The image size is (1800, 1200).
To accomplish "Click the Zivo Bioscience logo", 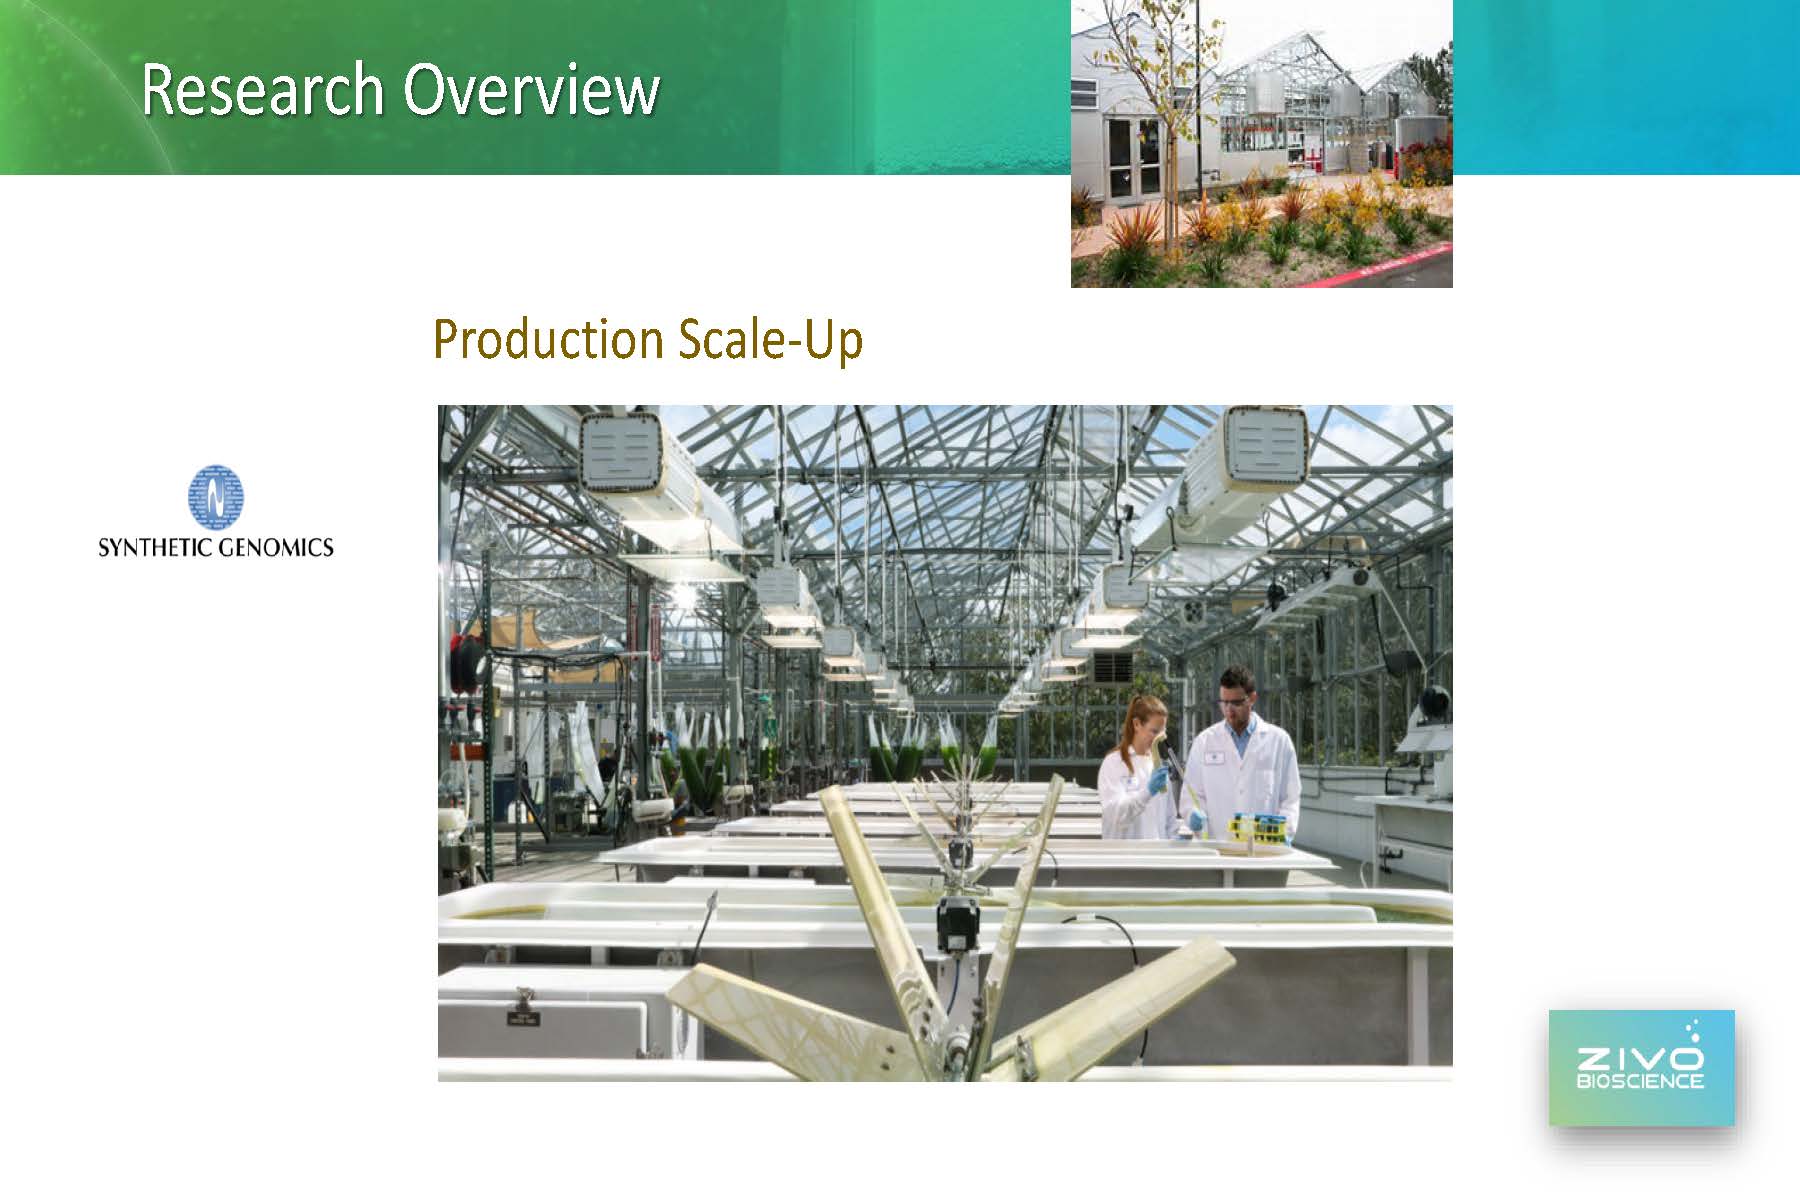I will (1641, 1068).
